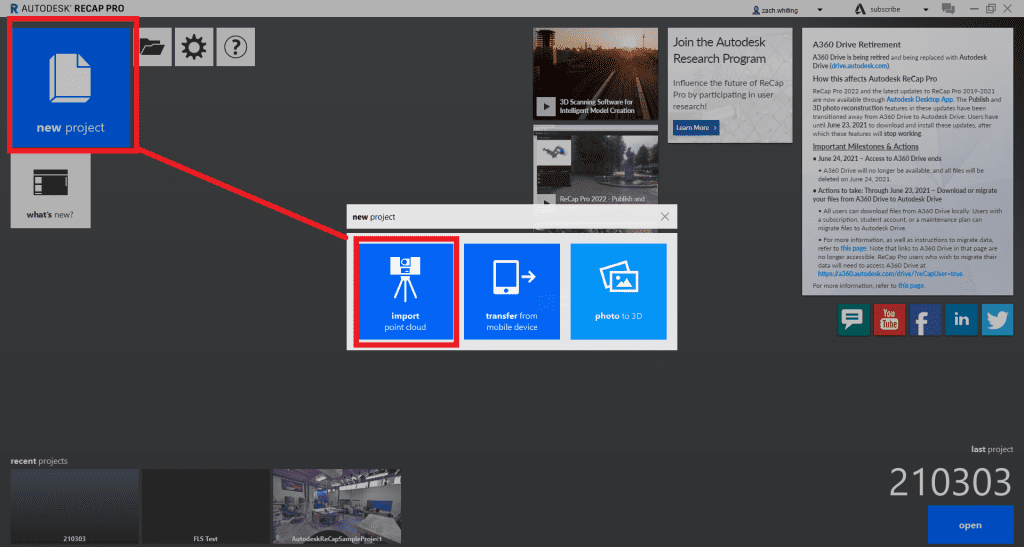This screenshot has height=547, width=1024.
Task: Open the feedback chat icon
Action: click(x=854, y=320)
